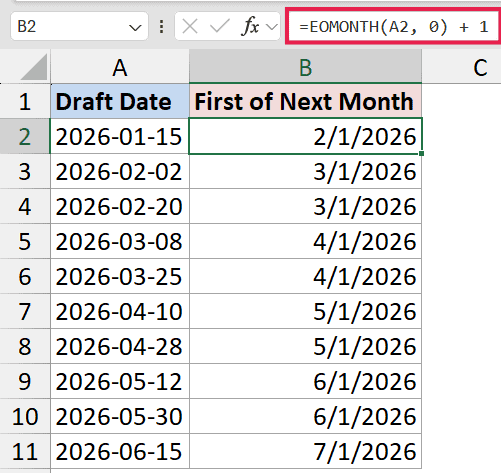Select cell B10 showing 6/1/2026
This screenshot has height=473, width=501.
tap(305, 416)
